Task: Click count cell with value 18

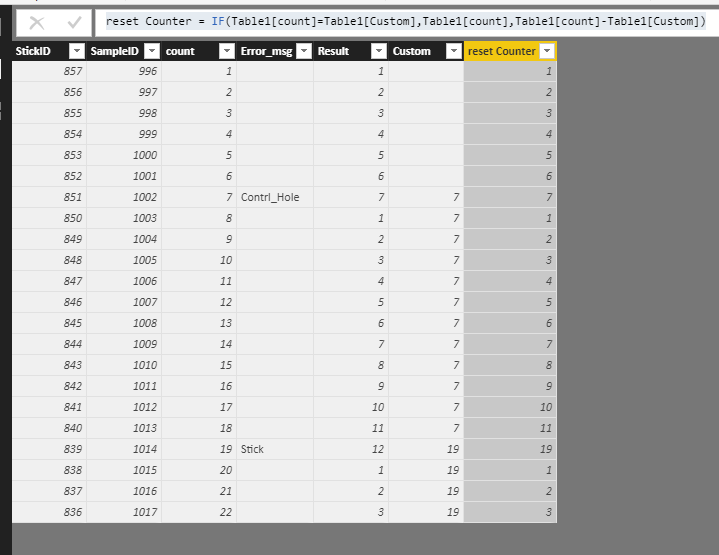Action: [199, 428]
